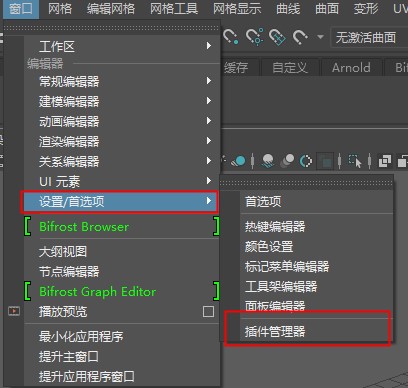Open the 窗口 menu in menu bar
The height and width of the screenshot is (388, 408).
coord(21,9)
